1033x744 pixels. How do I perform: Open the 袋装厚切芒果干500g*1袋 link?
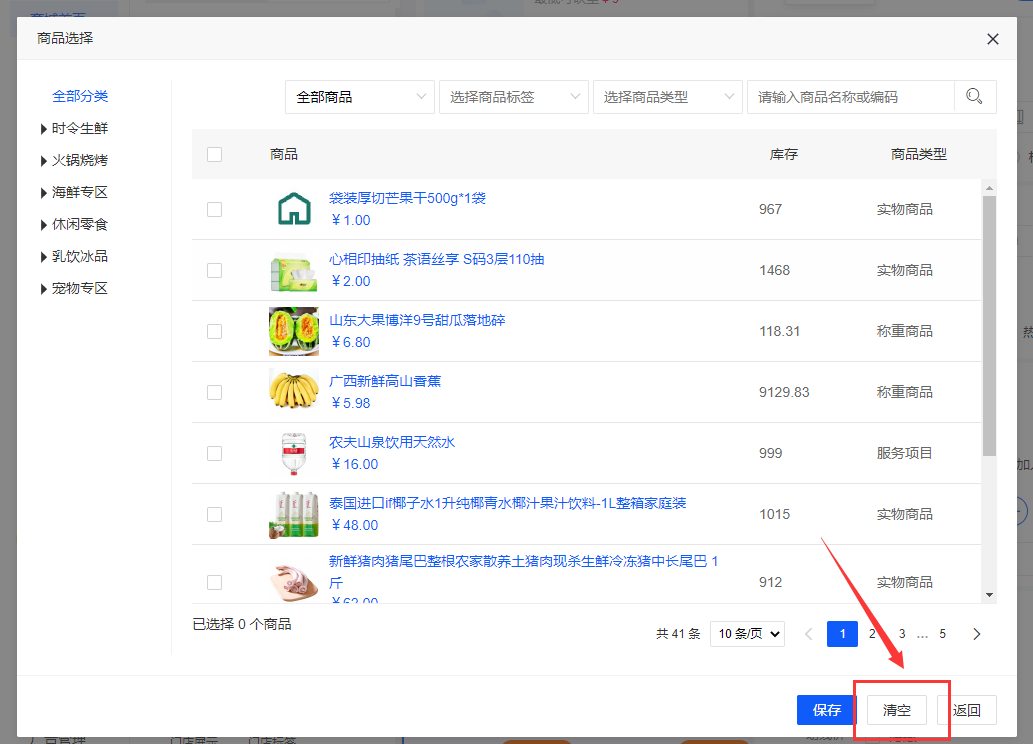click(407, 198)
